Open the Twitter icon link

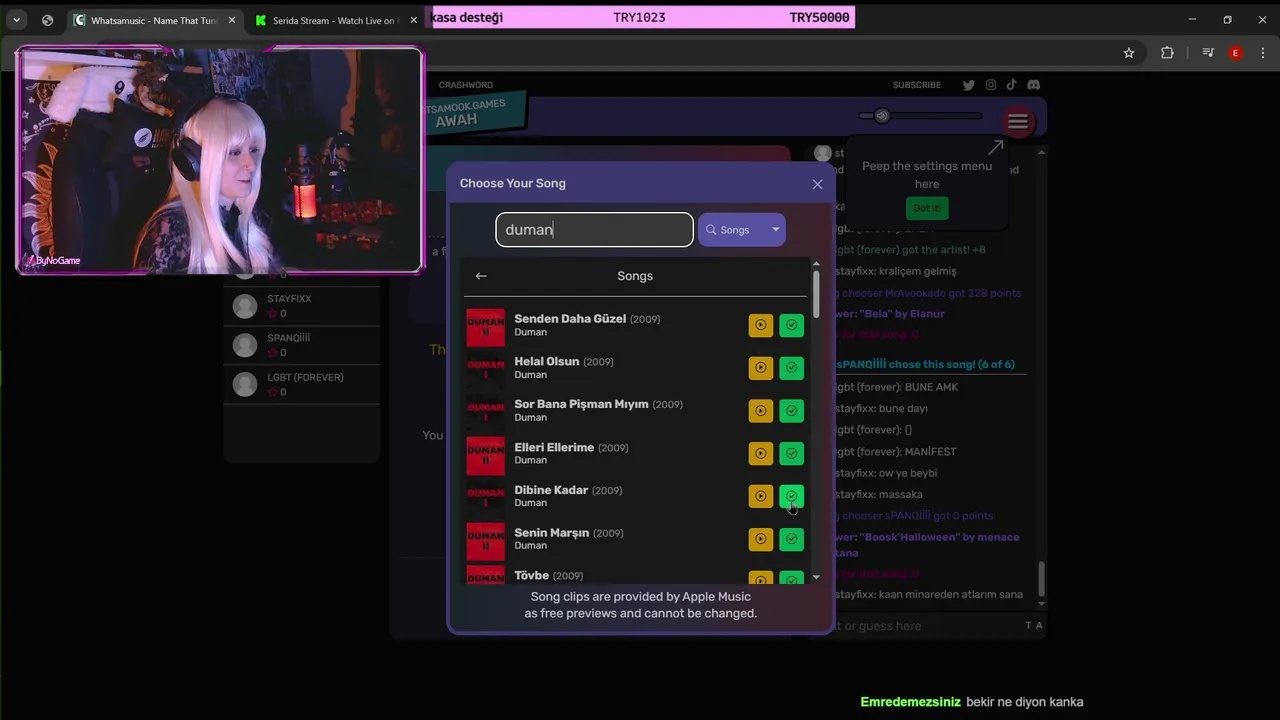[x=968, y=85]
